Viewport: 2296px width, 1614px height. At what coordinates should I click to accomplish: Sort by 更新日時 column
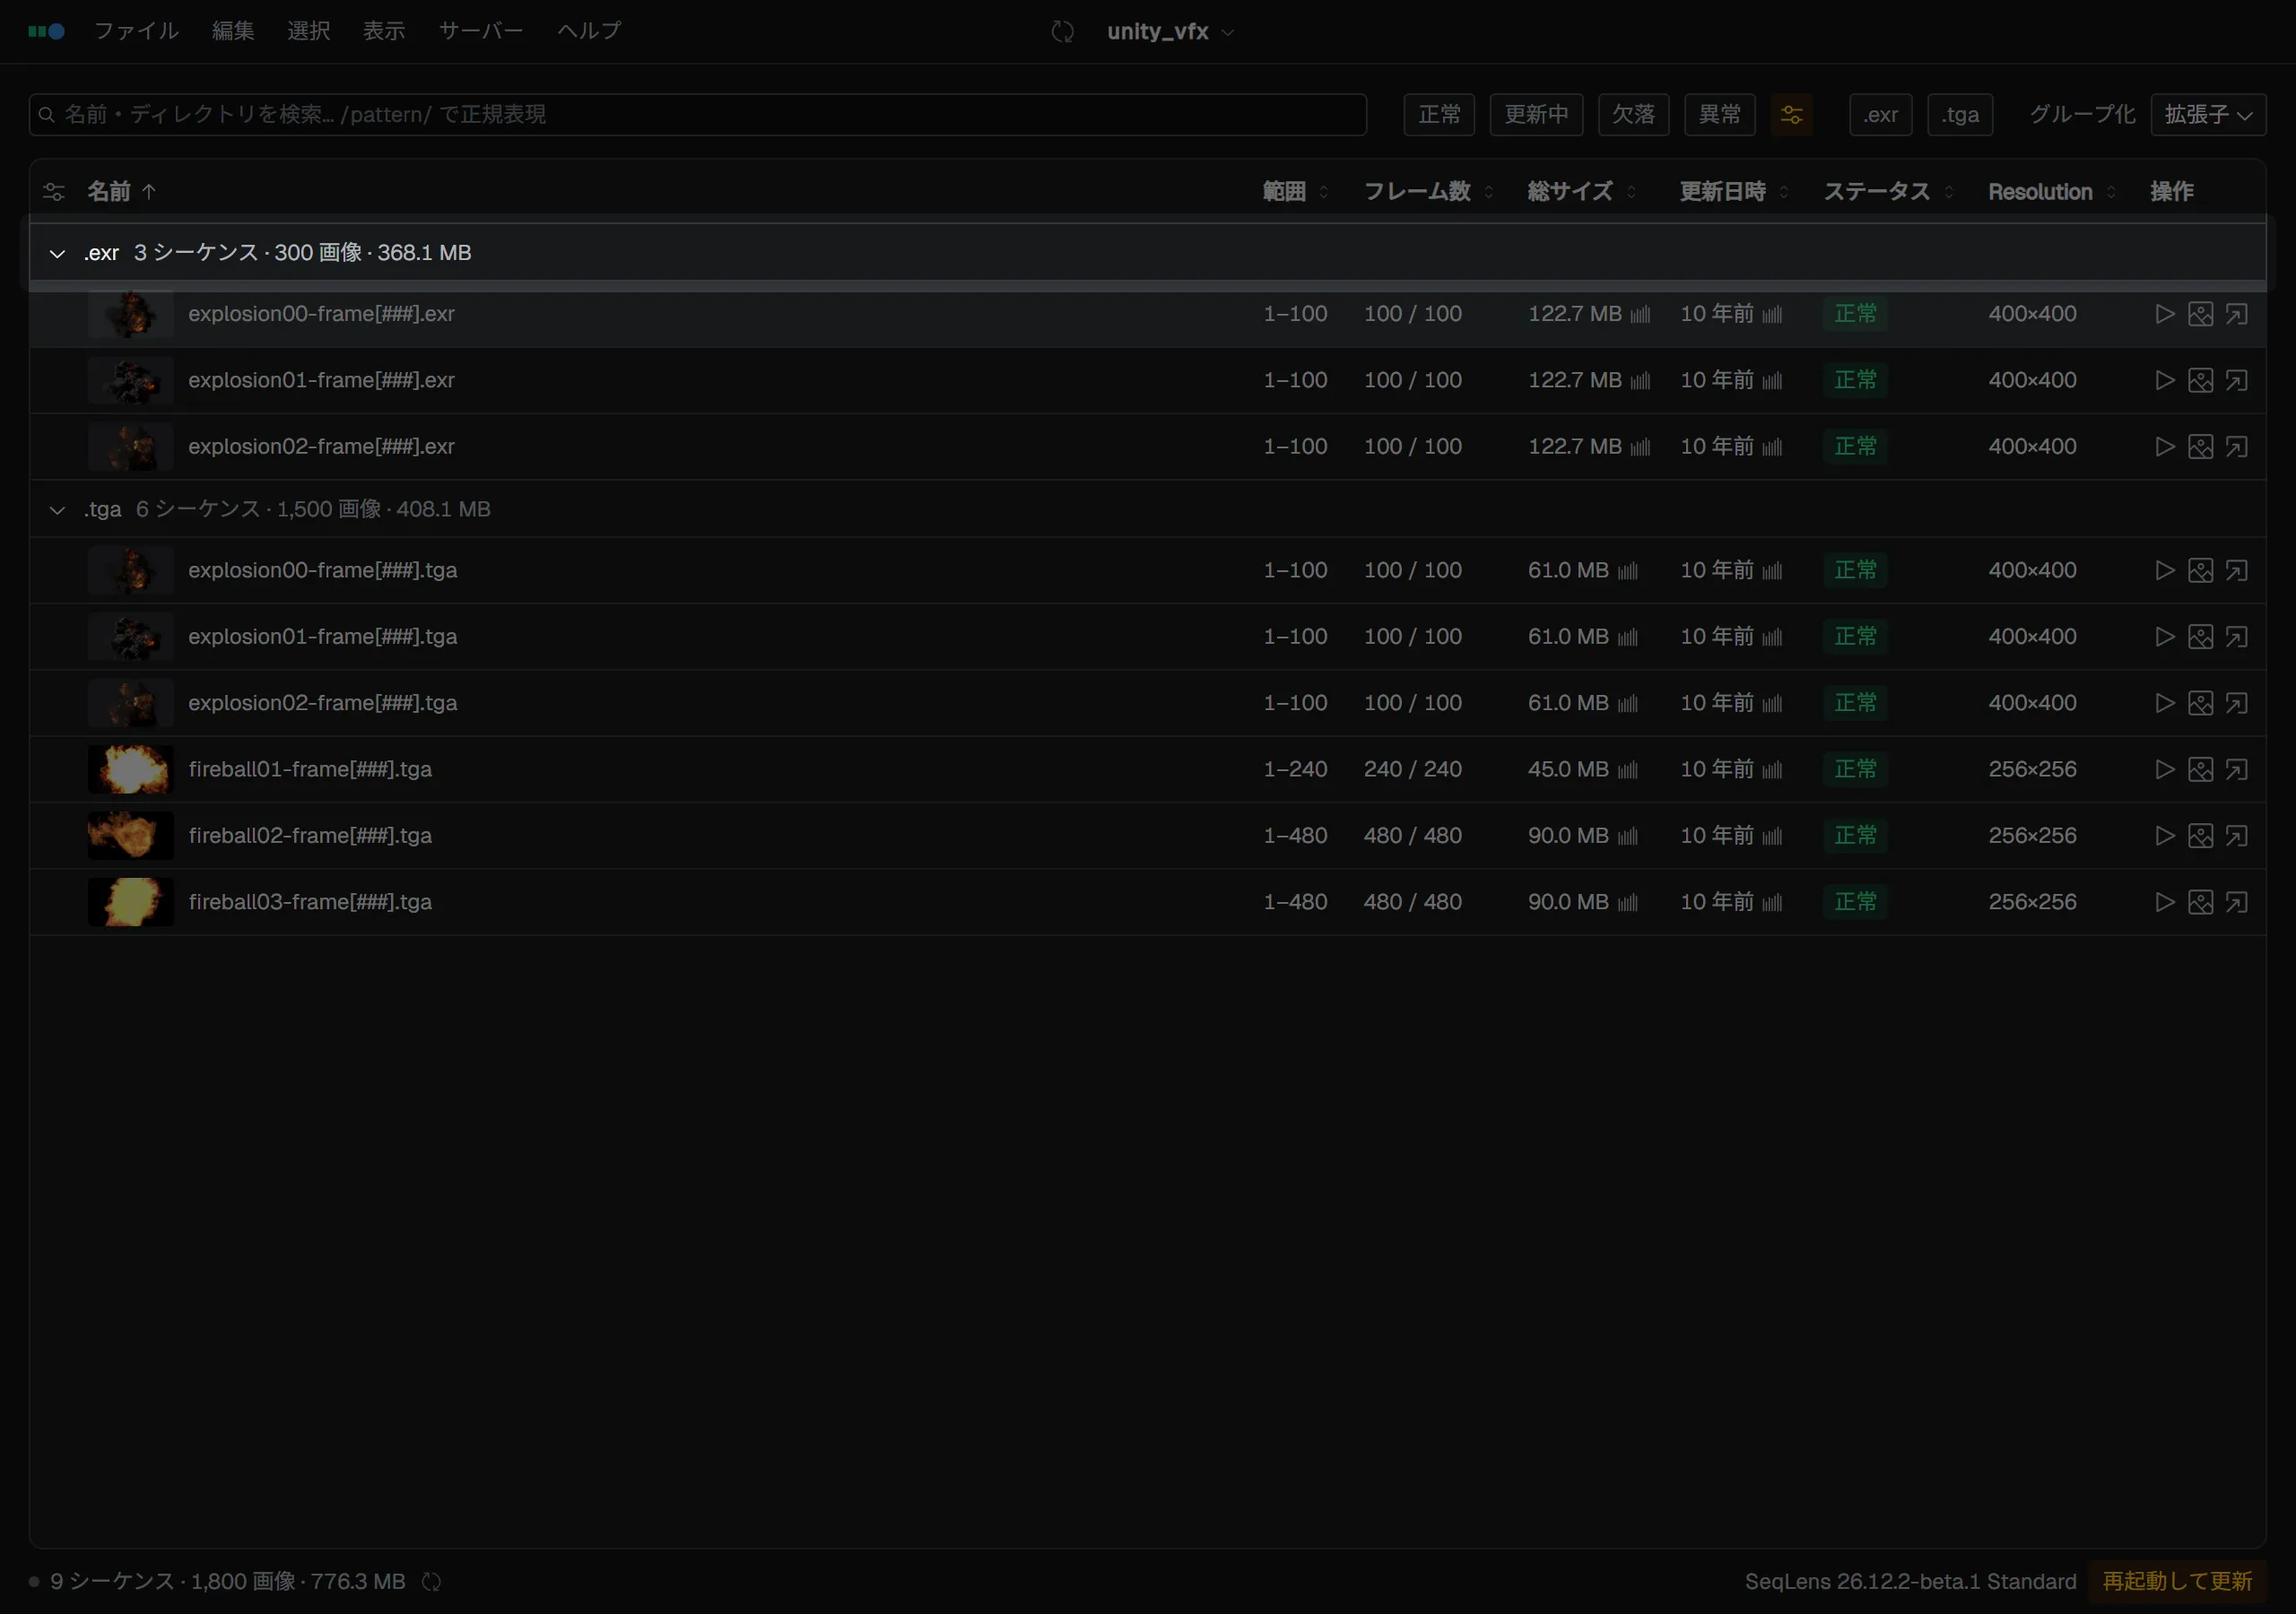click(x=1734, y=192)
